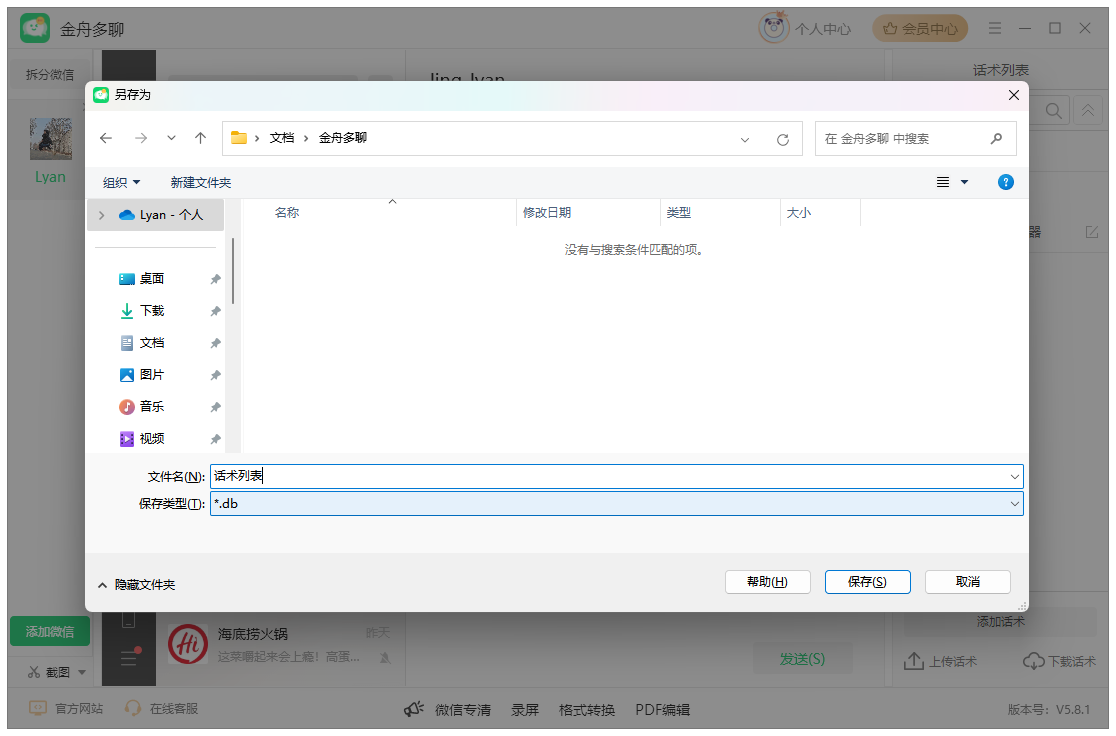Click the 帮助(H) button
The width and height of the screenshot is (1116, 736).
coord(767,582)
